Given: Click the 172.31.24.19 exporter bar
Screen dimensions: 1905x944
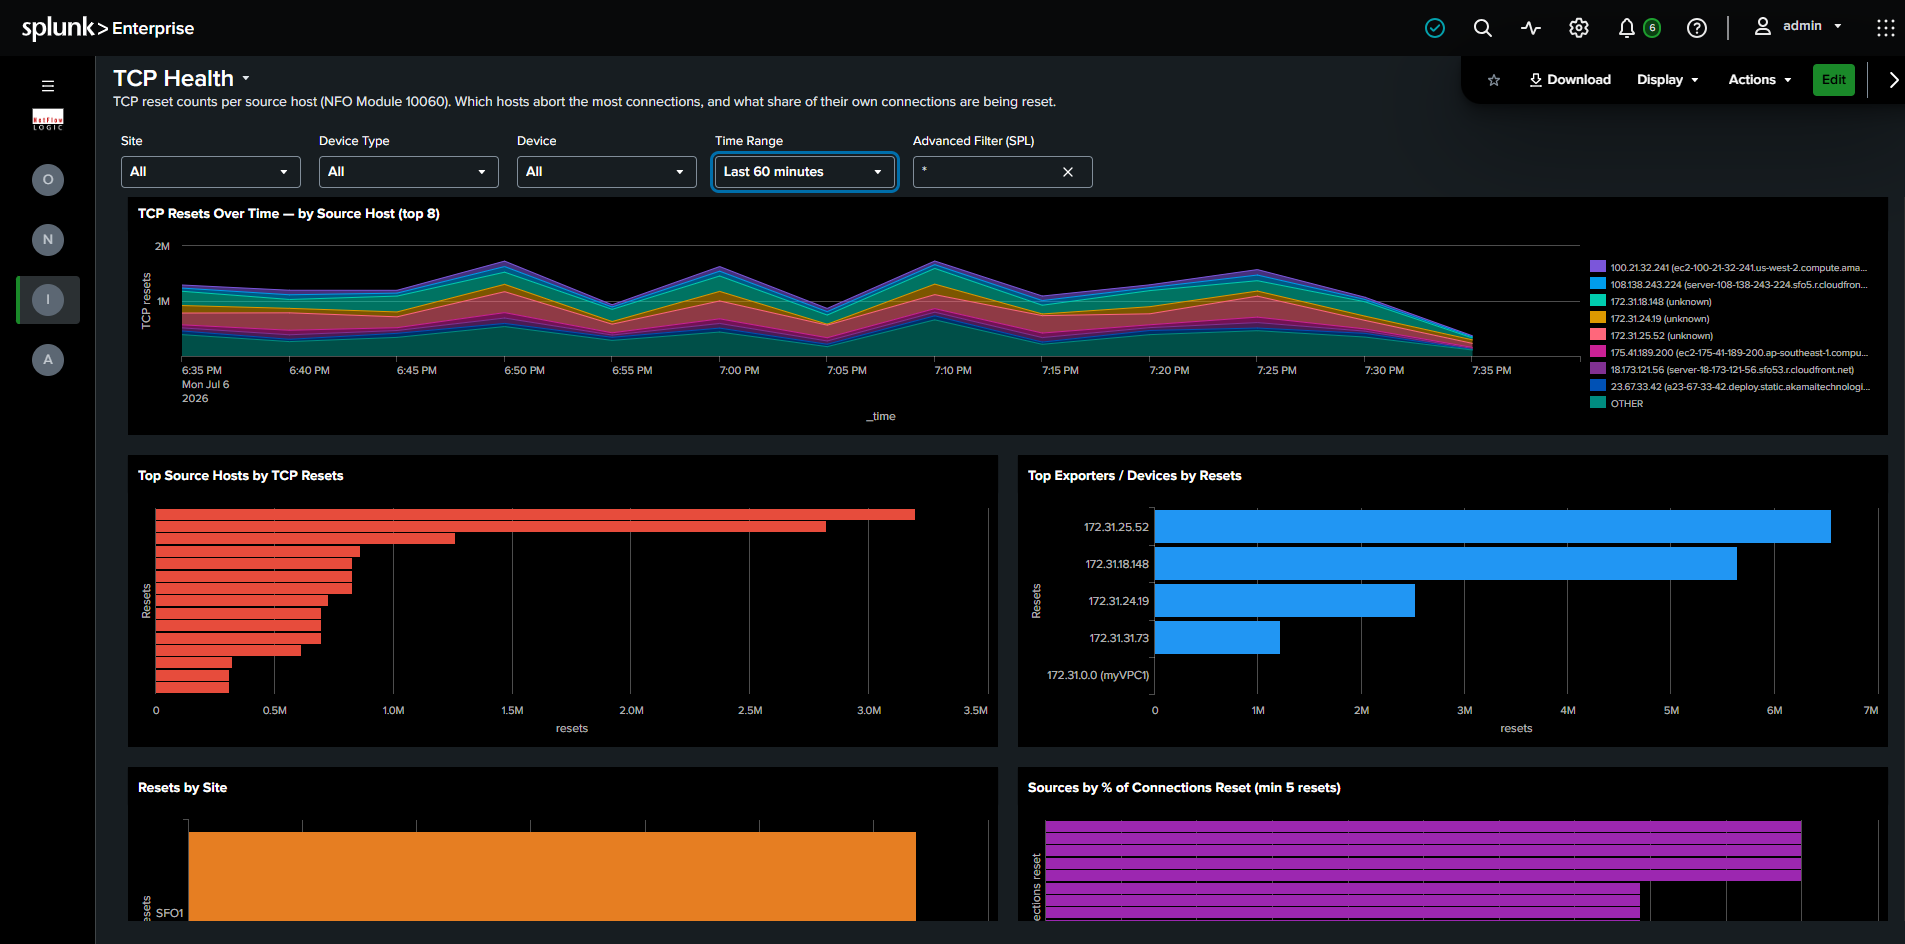Looking at the screenshot, I should tap(1285, 601).
